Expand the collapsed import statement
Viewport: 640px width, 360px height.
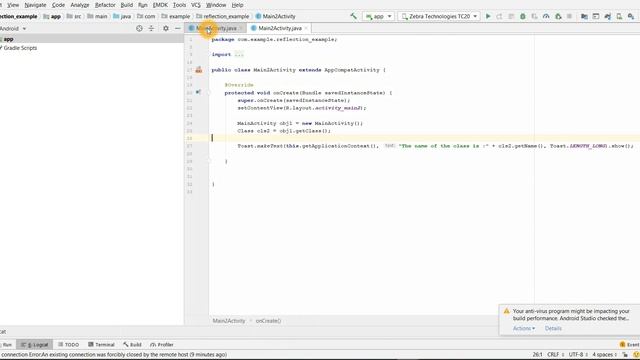(x=239, y=54)
